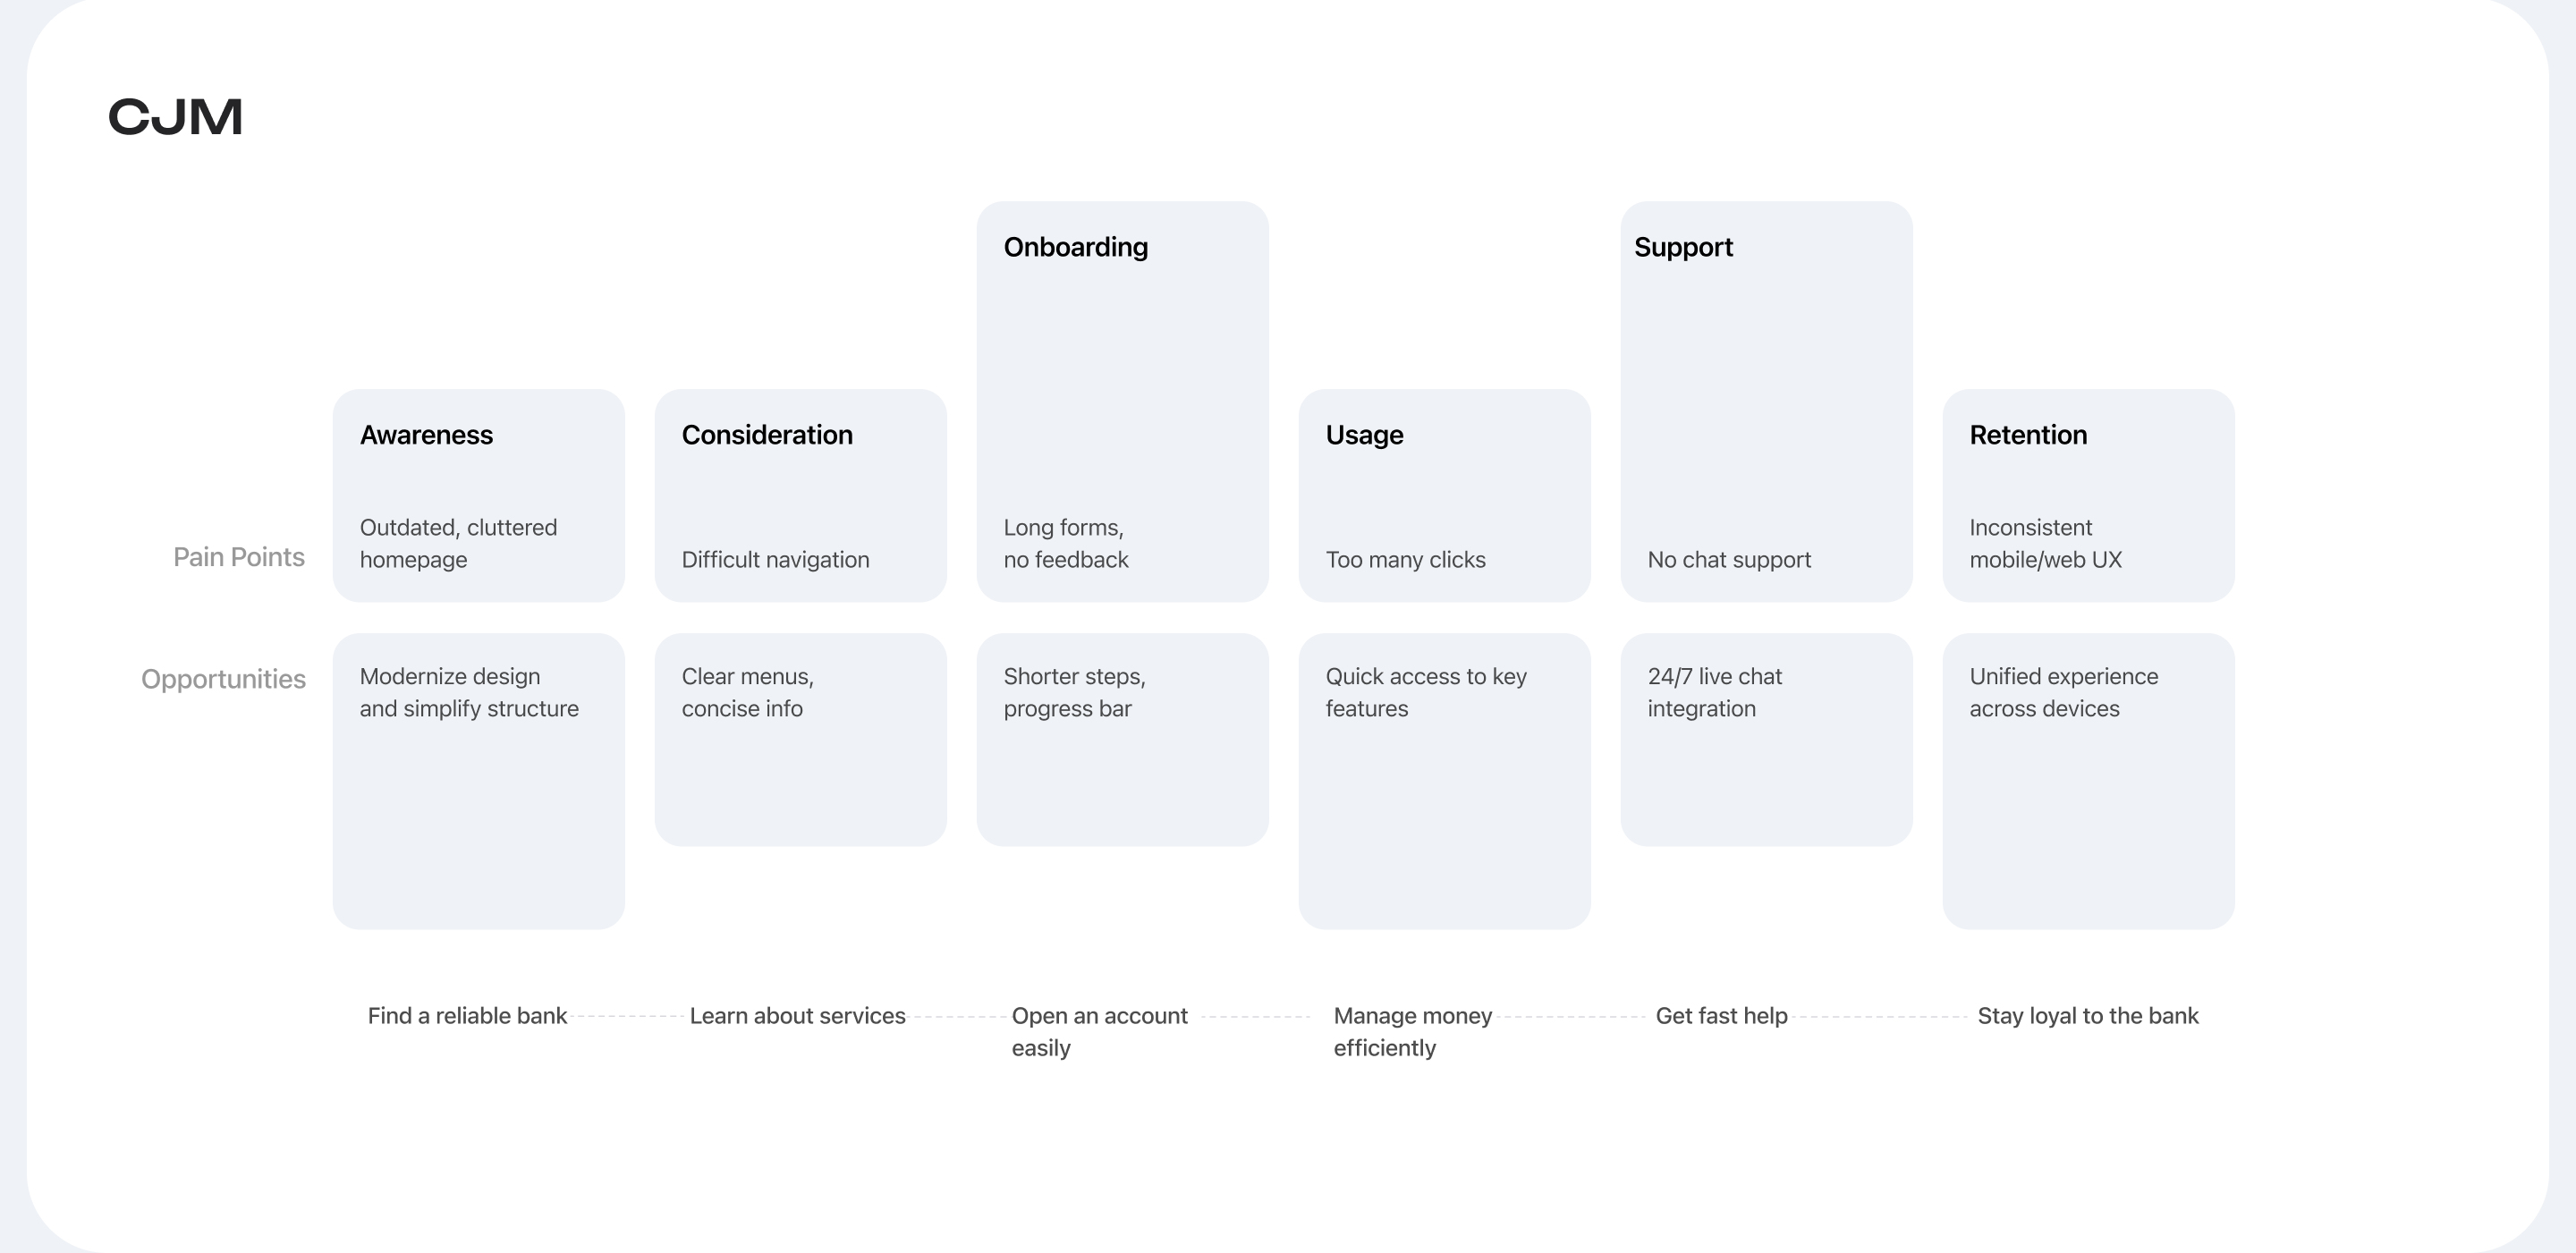The height and width of the screenshot is (1253, 2576).
Task: Select the Support stage heading
Action: tap(1683, 247)
